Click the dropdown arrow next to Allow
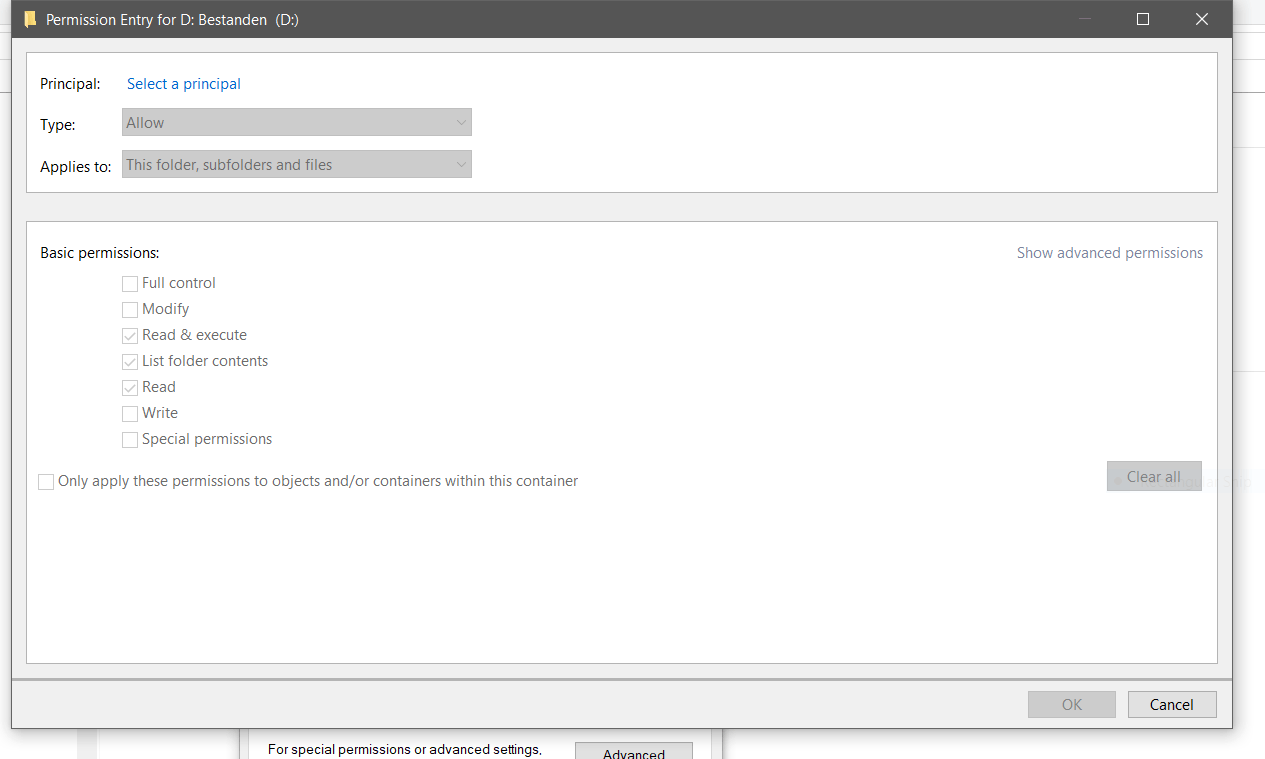 [461, 121]
